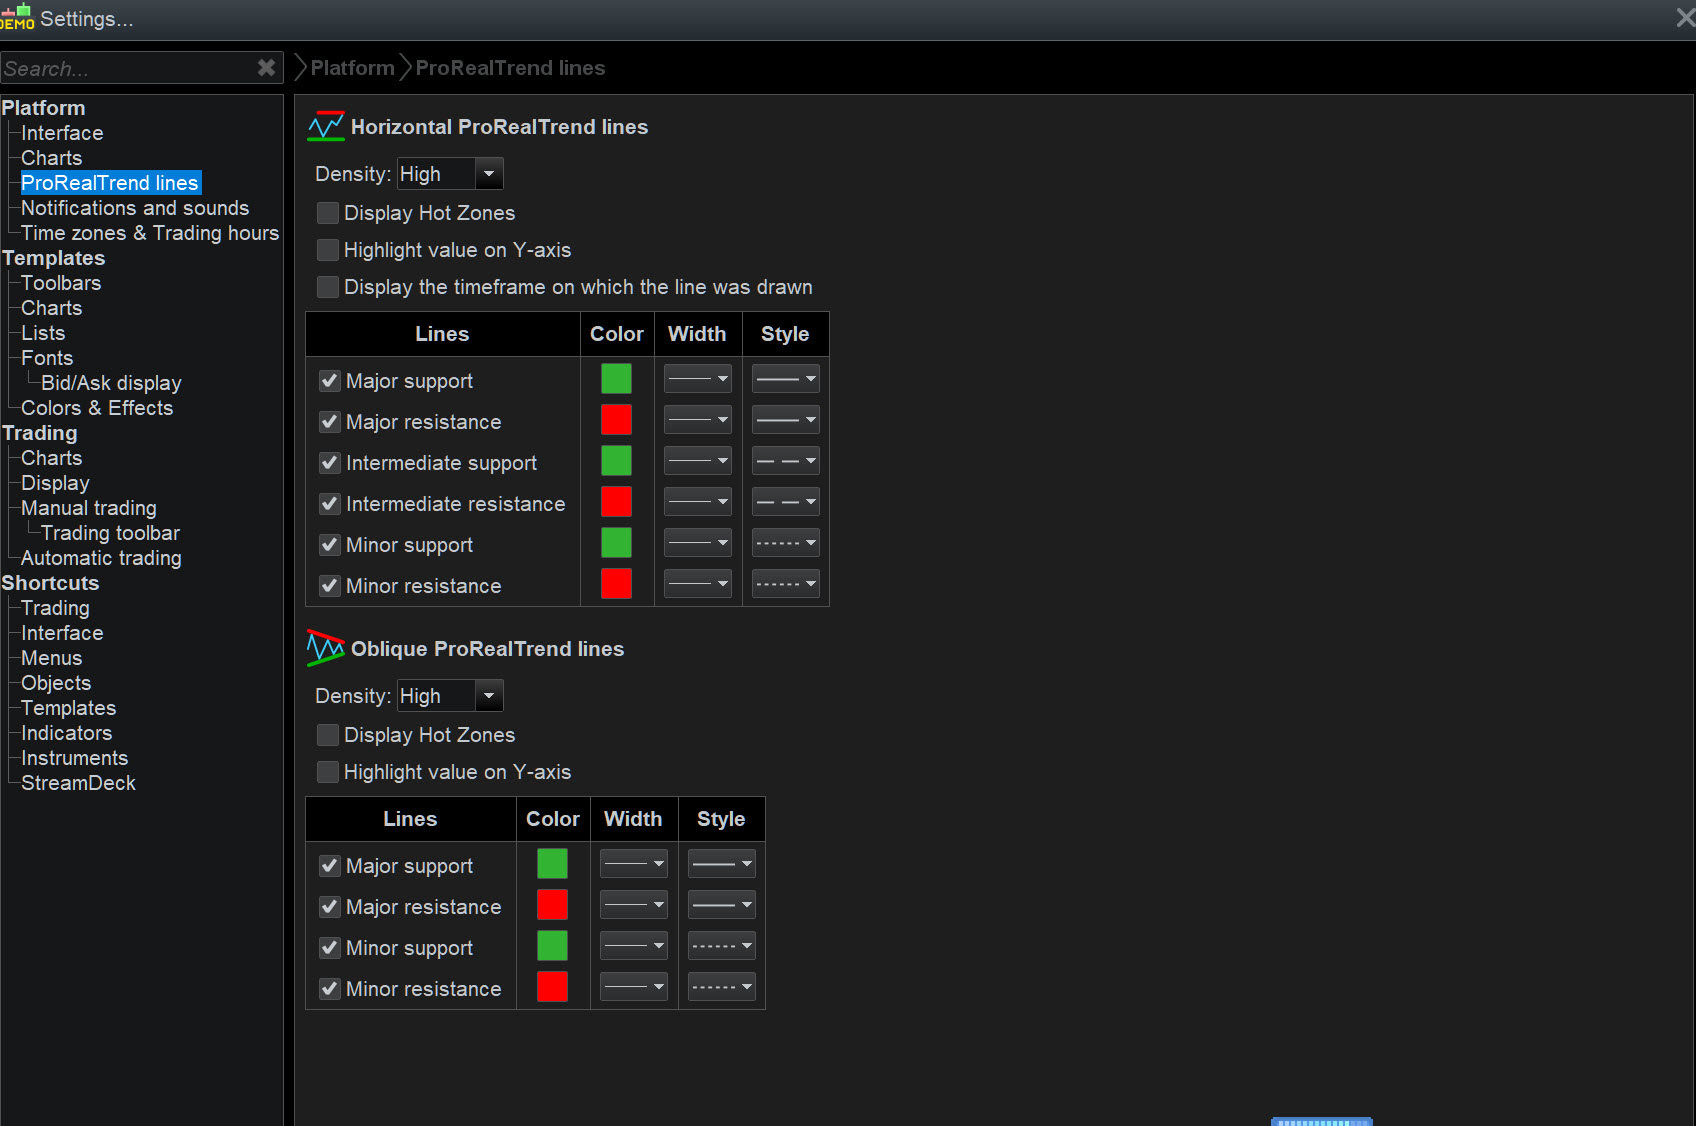This screenshot has height=1126, width=1696.
Task: Enable Display Hot Zones for oblique lines
Action: click(327, 735)
